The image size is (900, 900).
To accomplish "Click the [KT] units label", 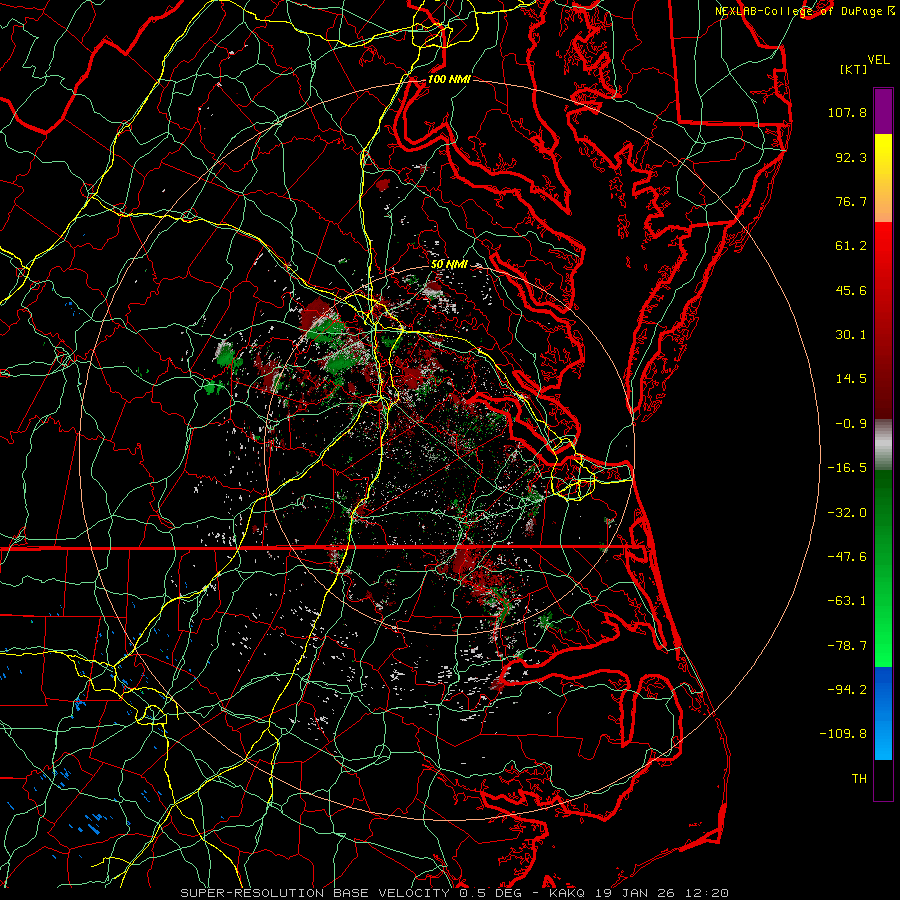I will tap(854, 69).
